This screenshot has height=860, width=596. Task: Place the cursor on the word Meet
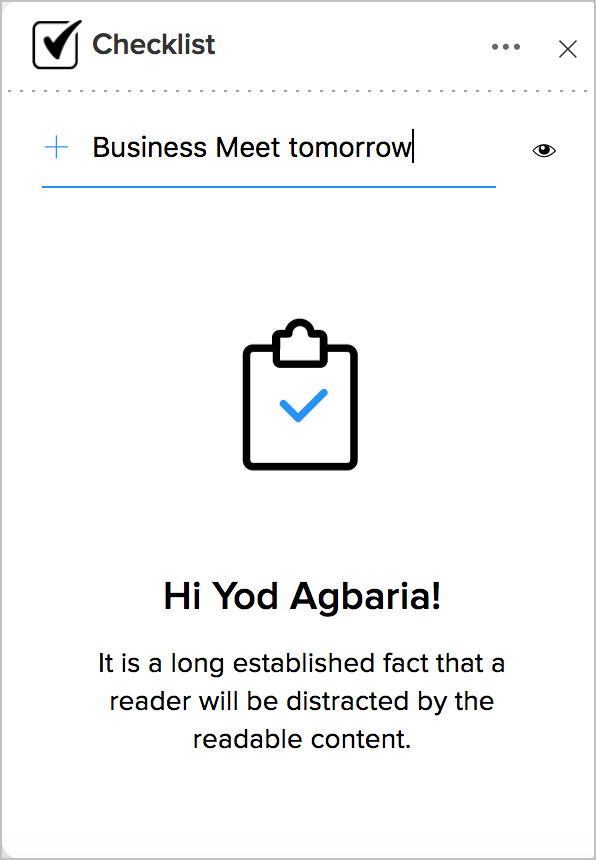[x=248, y=148]
